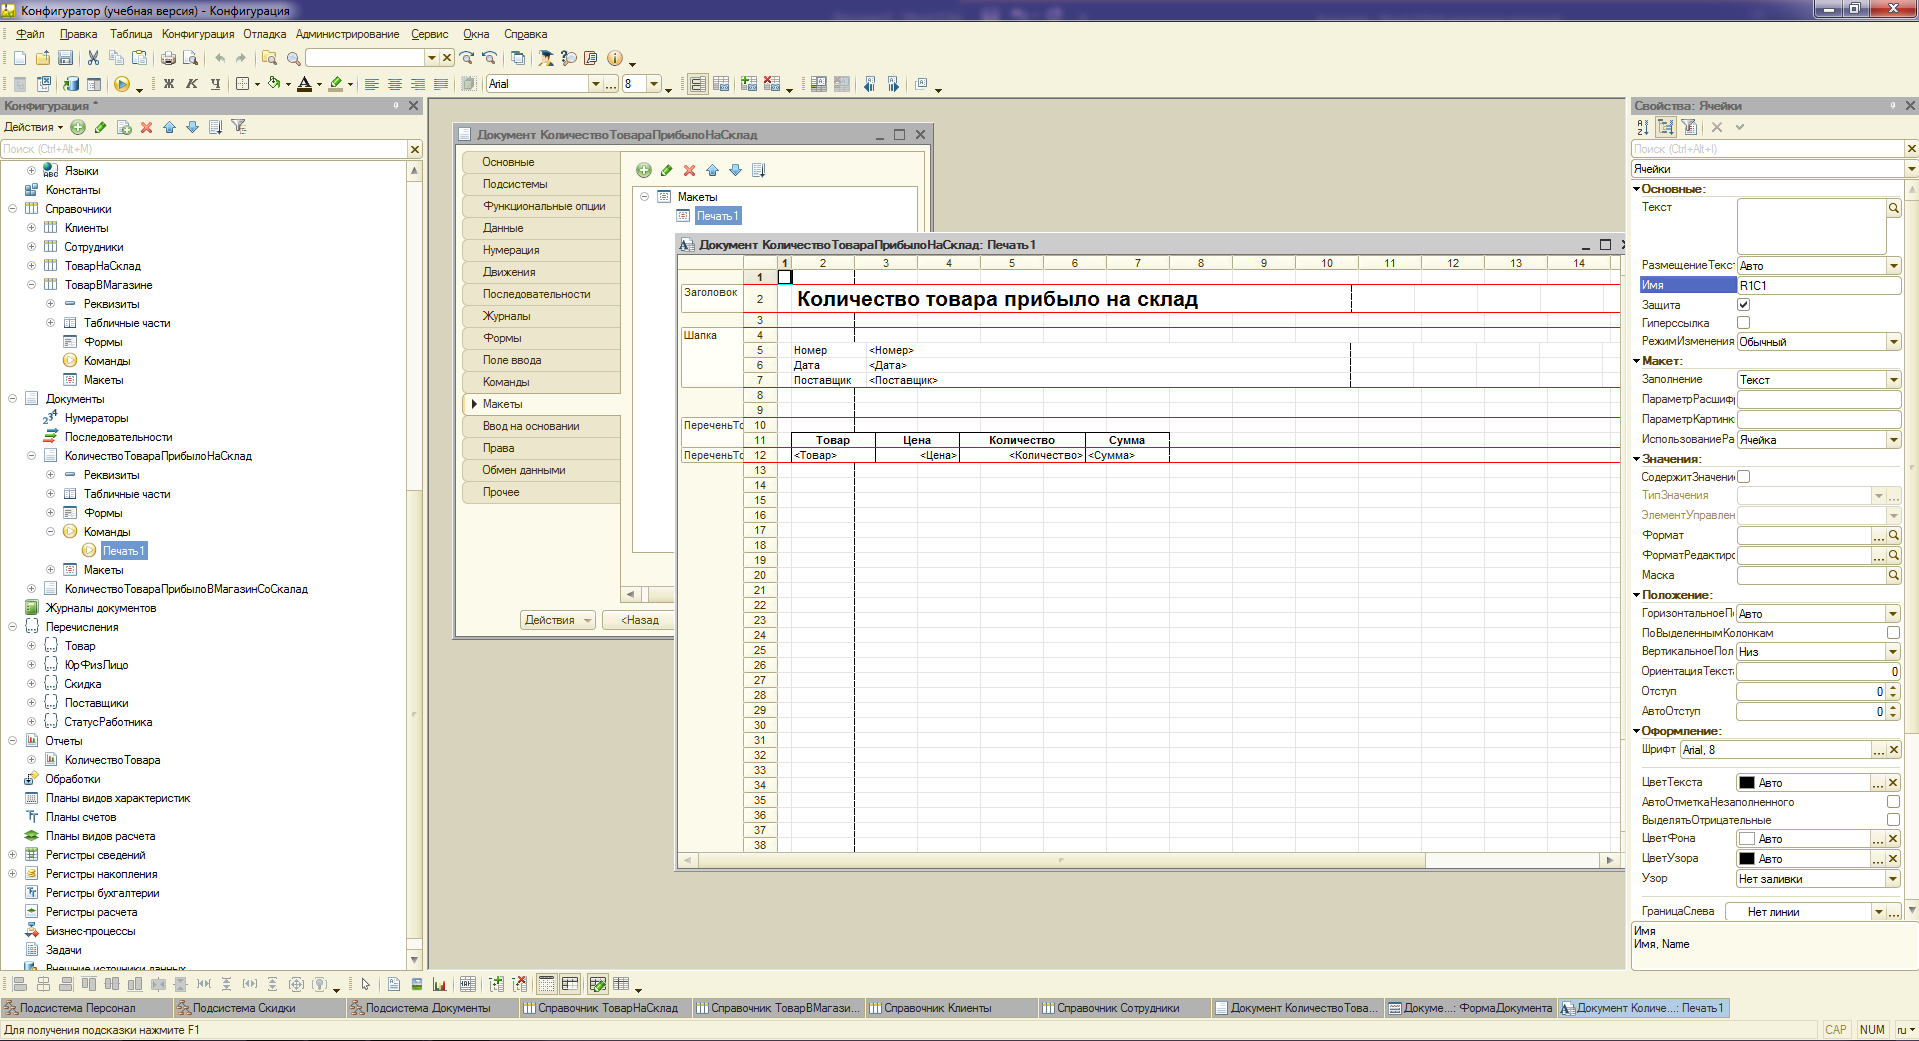The height and width of the screenshot is (1041, 1919).
Task: Click the <Назад button
Action: coord(639,620)
